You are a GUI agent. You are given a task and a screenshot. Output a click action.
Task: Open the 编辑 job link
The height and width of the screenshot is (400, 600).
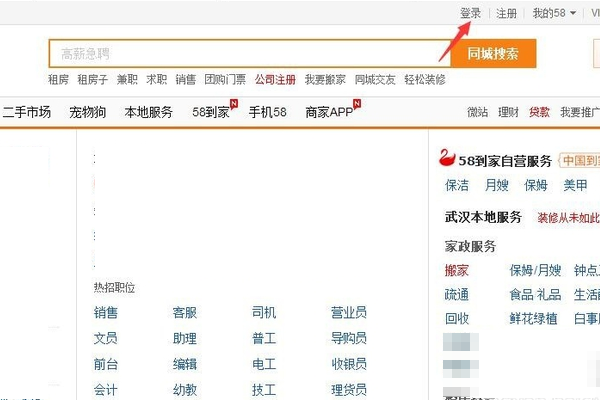click(x=184, y=364)
